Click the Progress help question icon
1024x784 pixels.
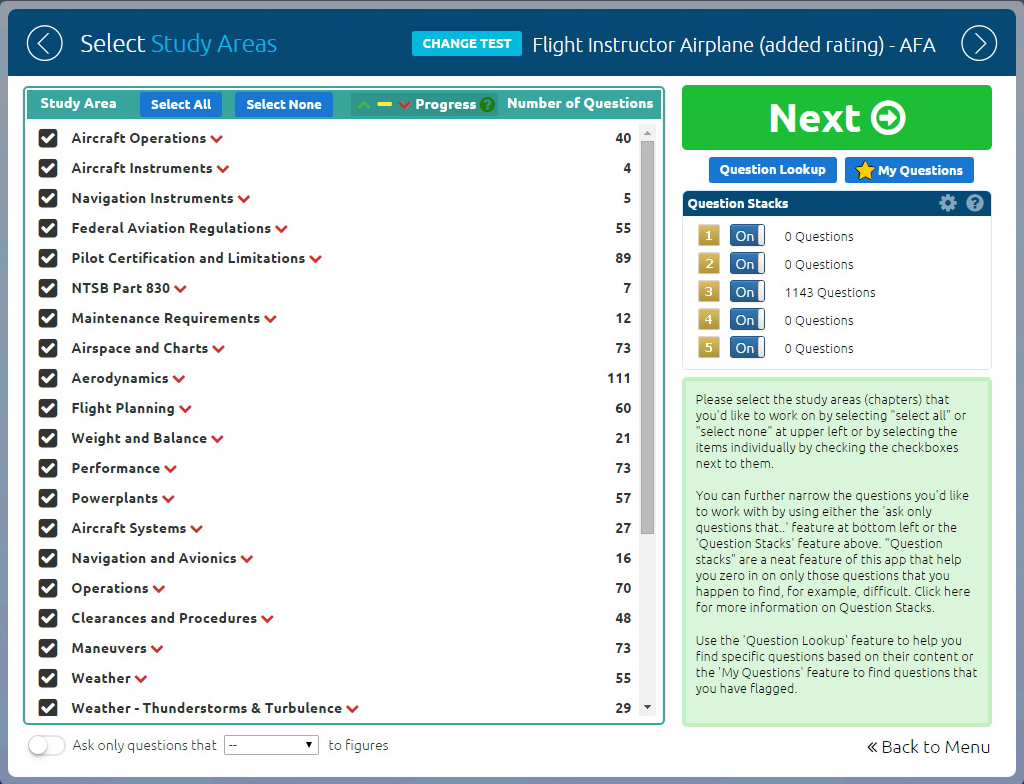487,105
